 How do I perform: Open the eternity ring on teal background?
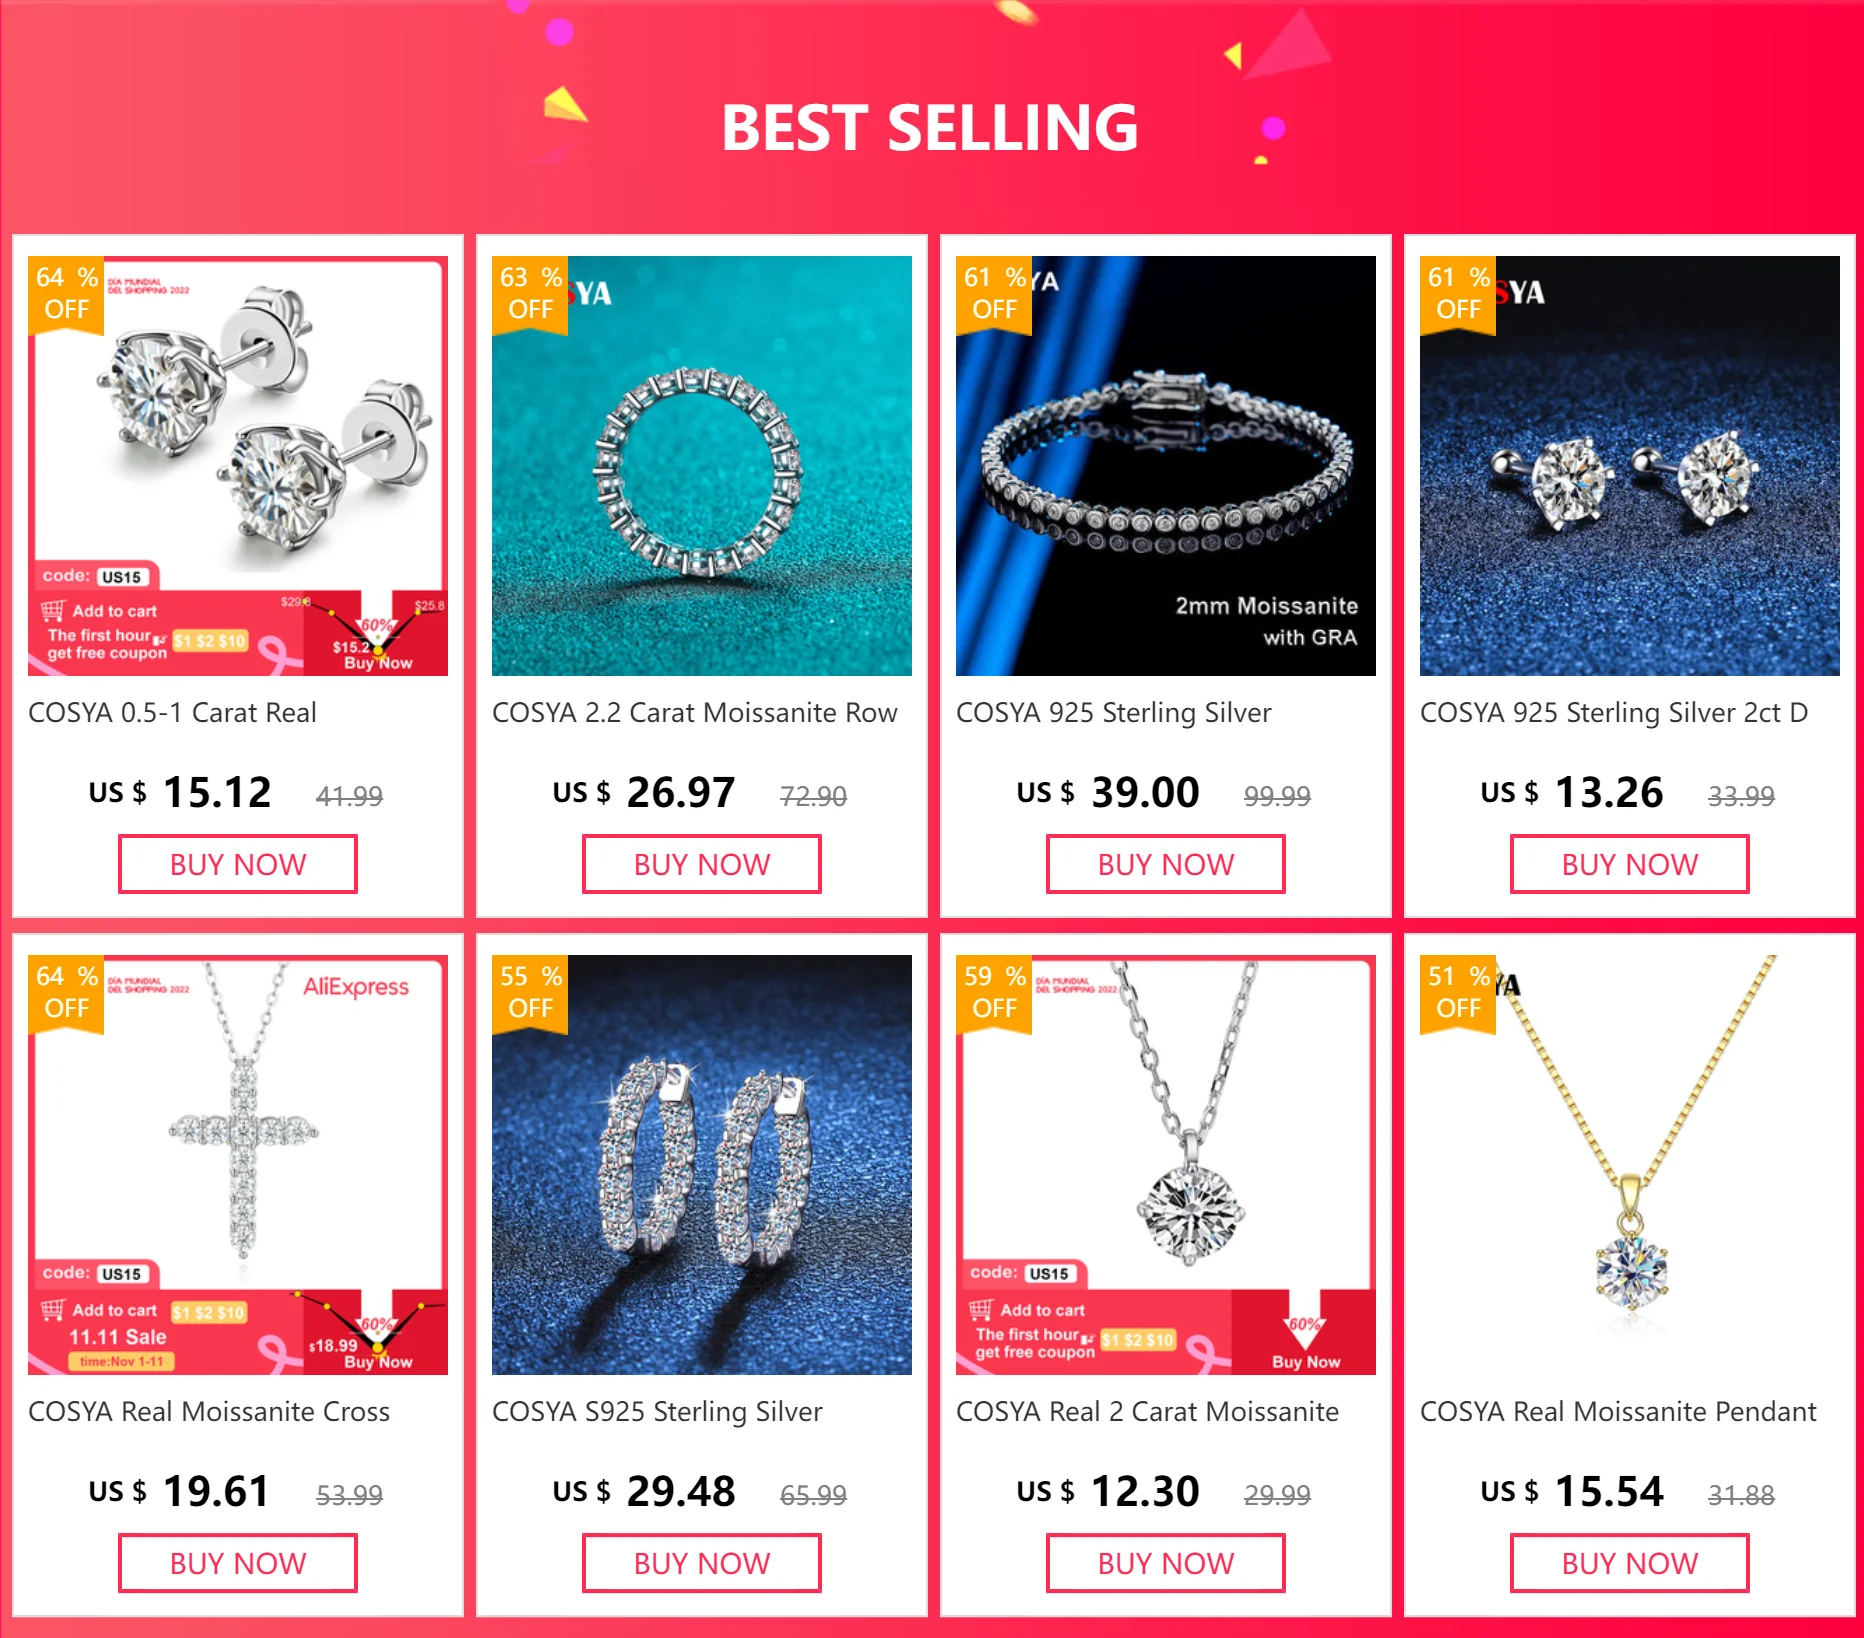pyautogui.click(x=702, y=466)
